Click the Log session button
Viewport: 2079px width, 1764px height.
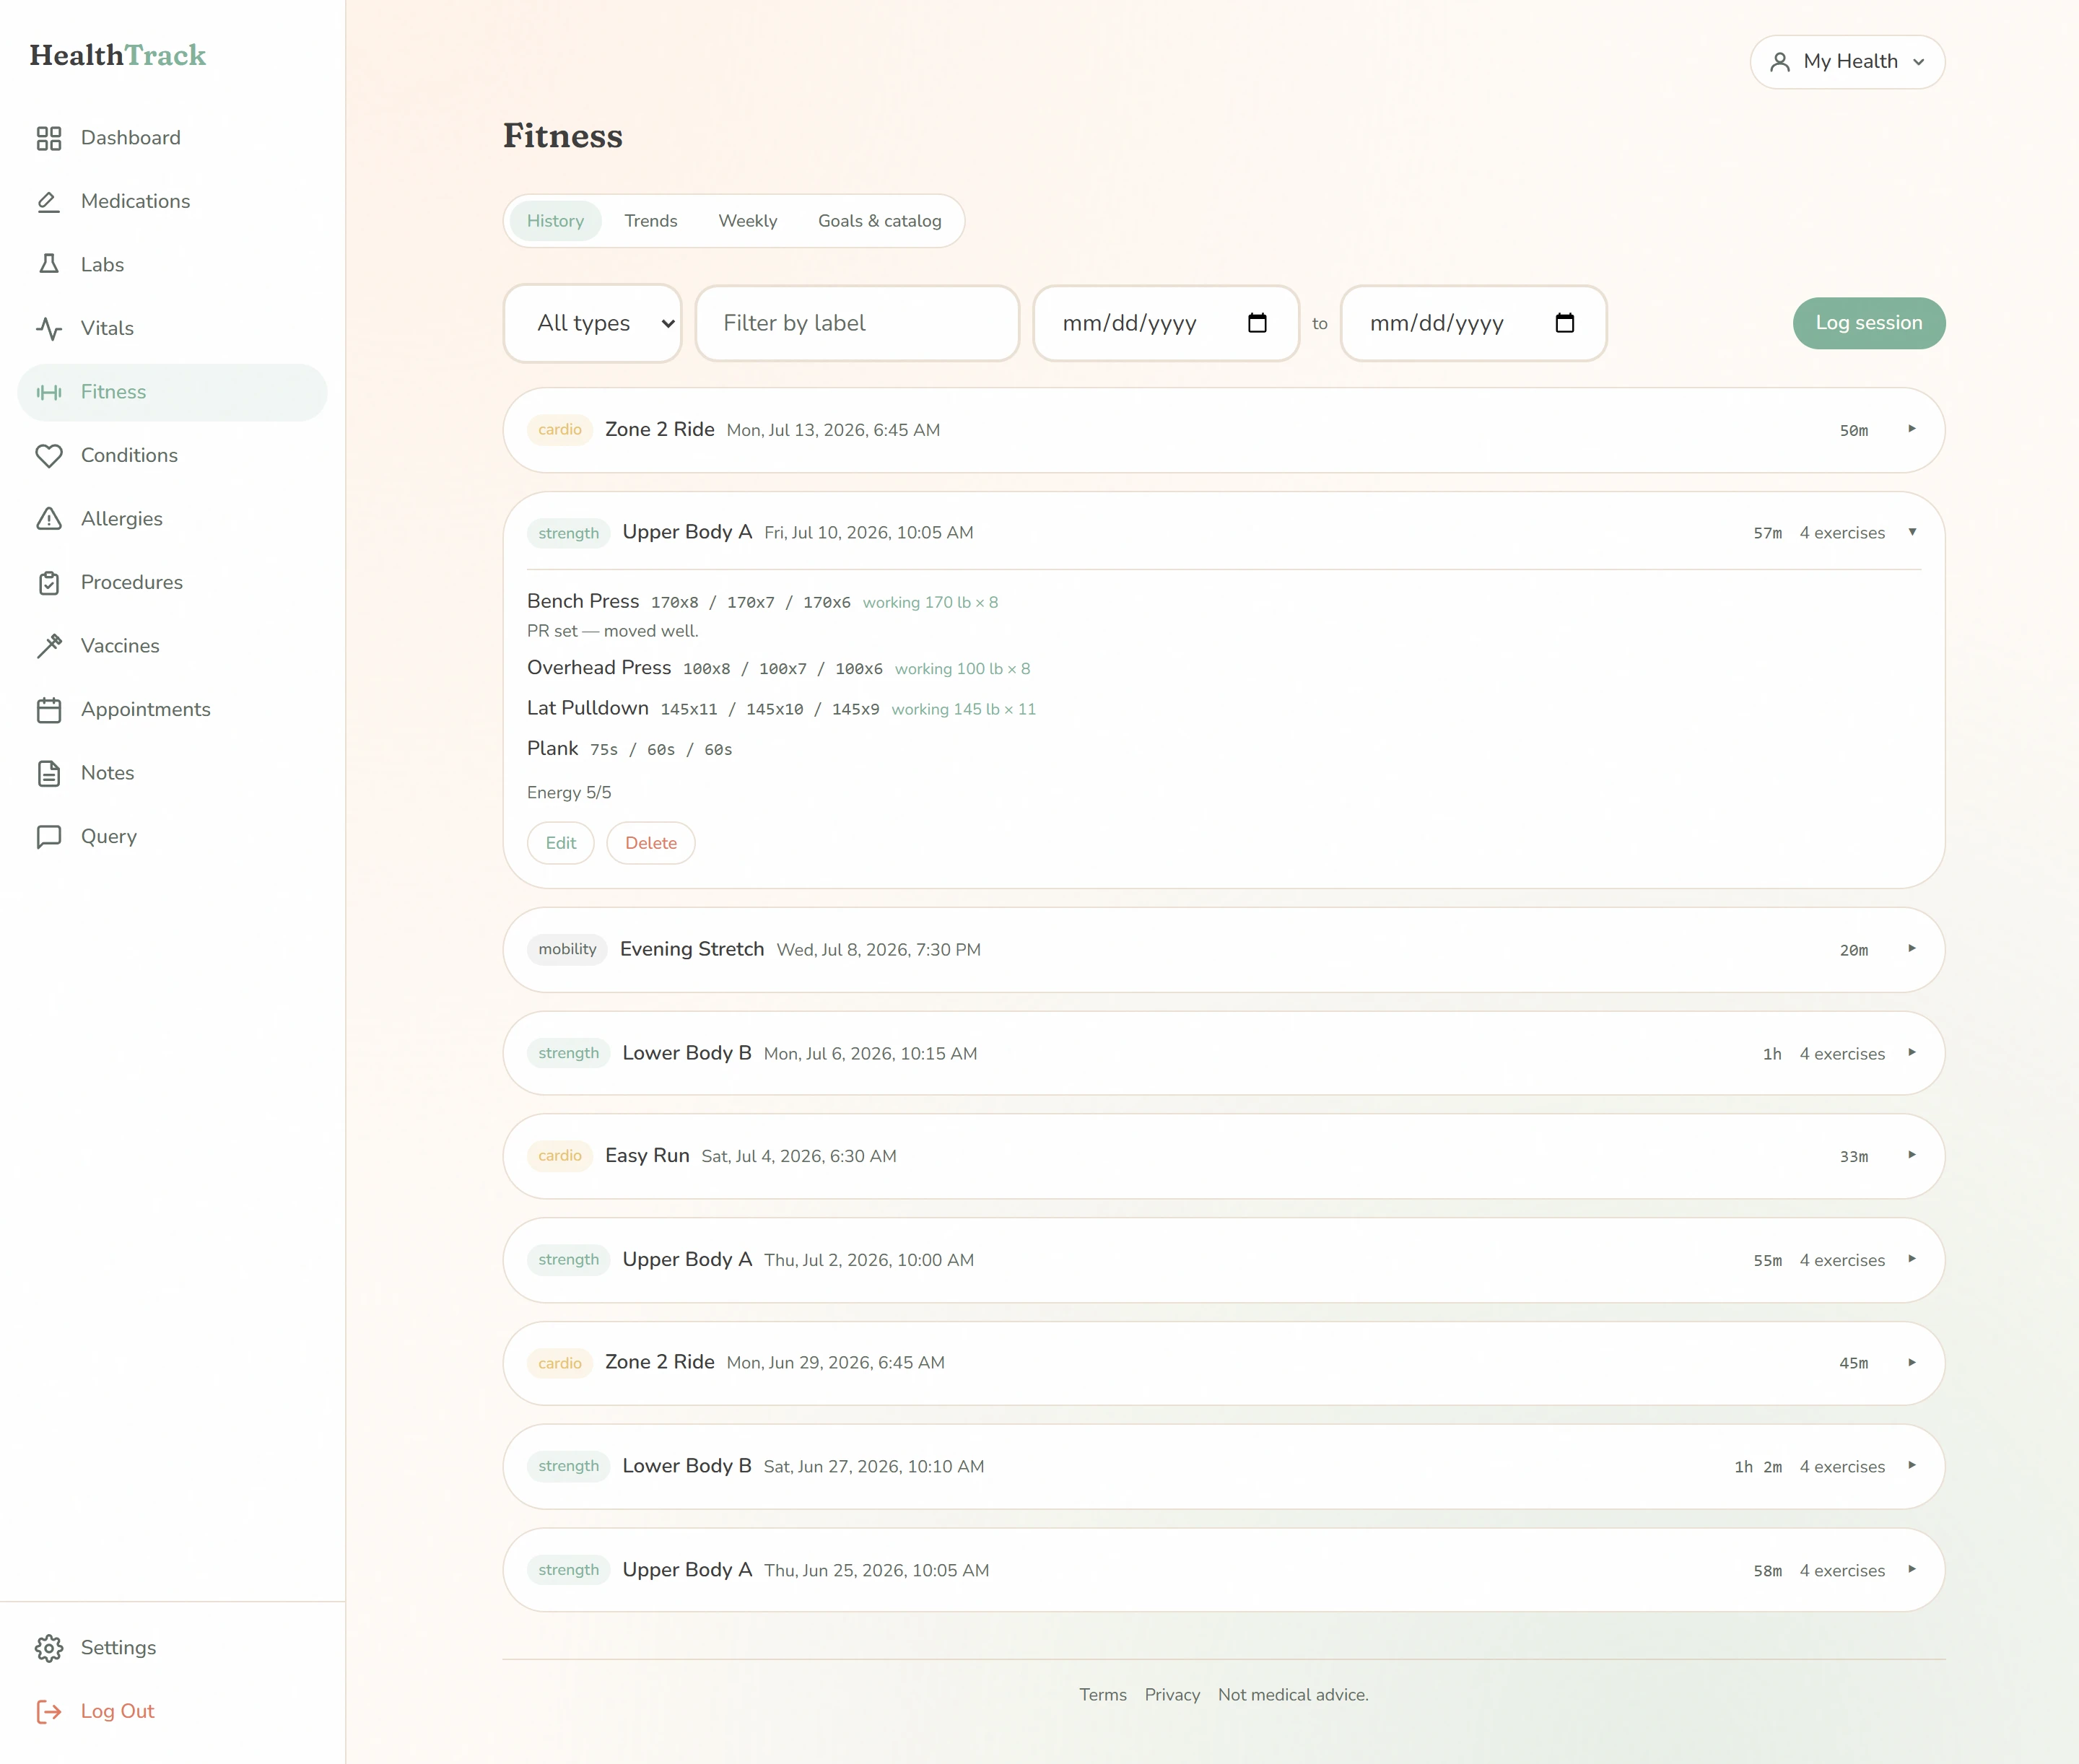(x=1869, y=323)
